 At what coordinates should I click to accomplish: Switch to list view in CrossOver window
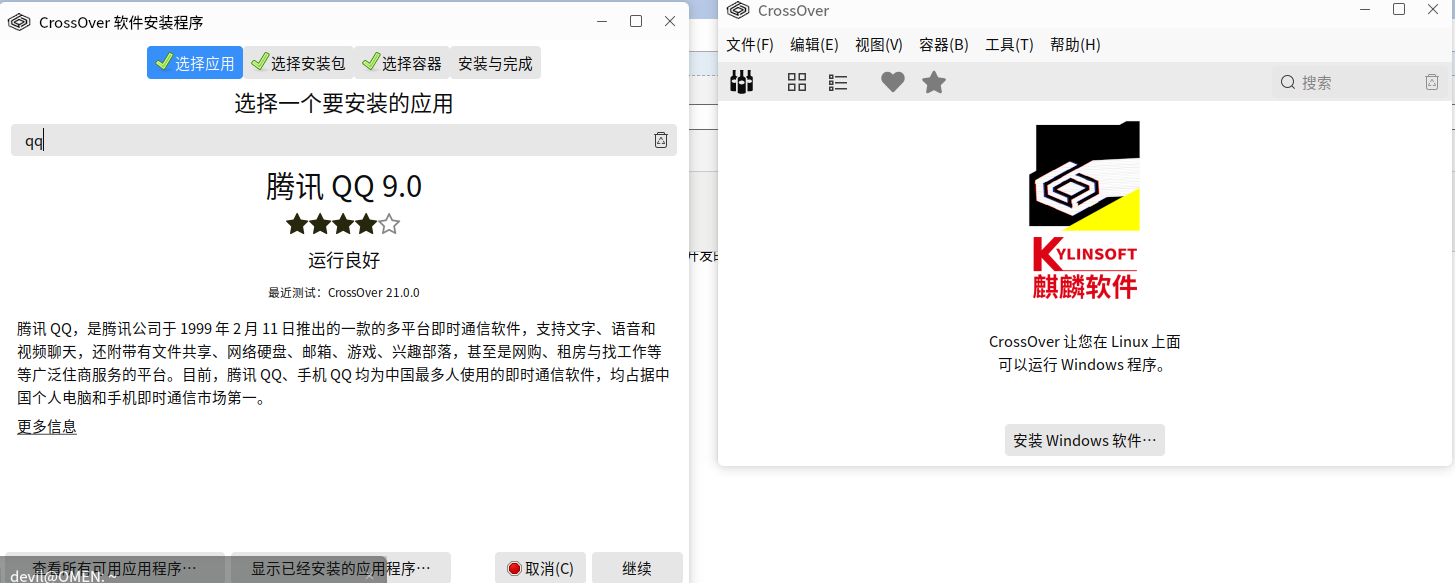point(838,83)
